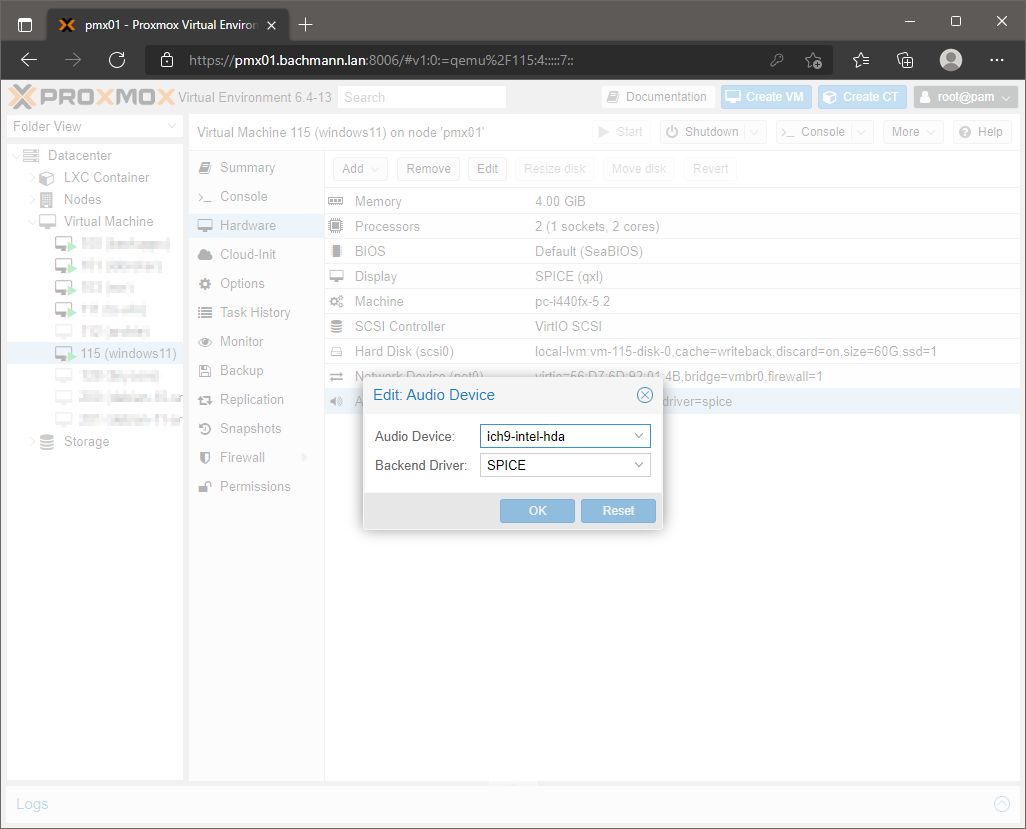Viewport: 1026px width, 829px height.
Task: Confirm with the OK button
Action: click(x=537, y=511)
